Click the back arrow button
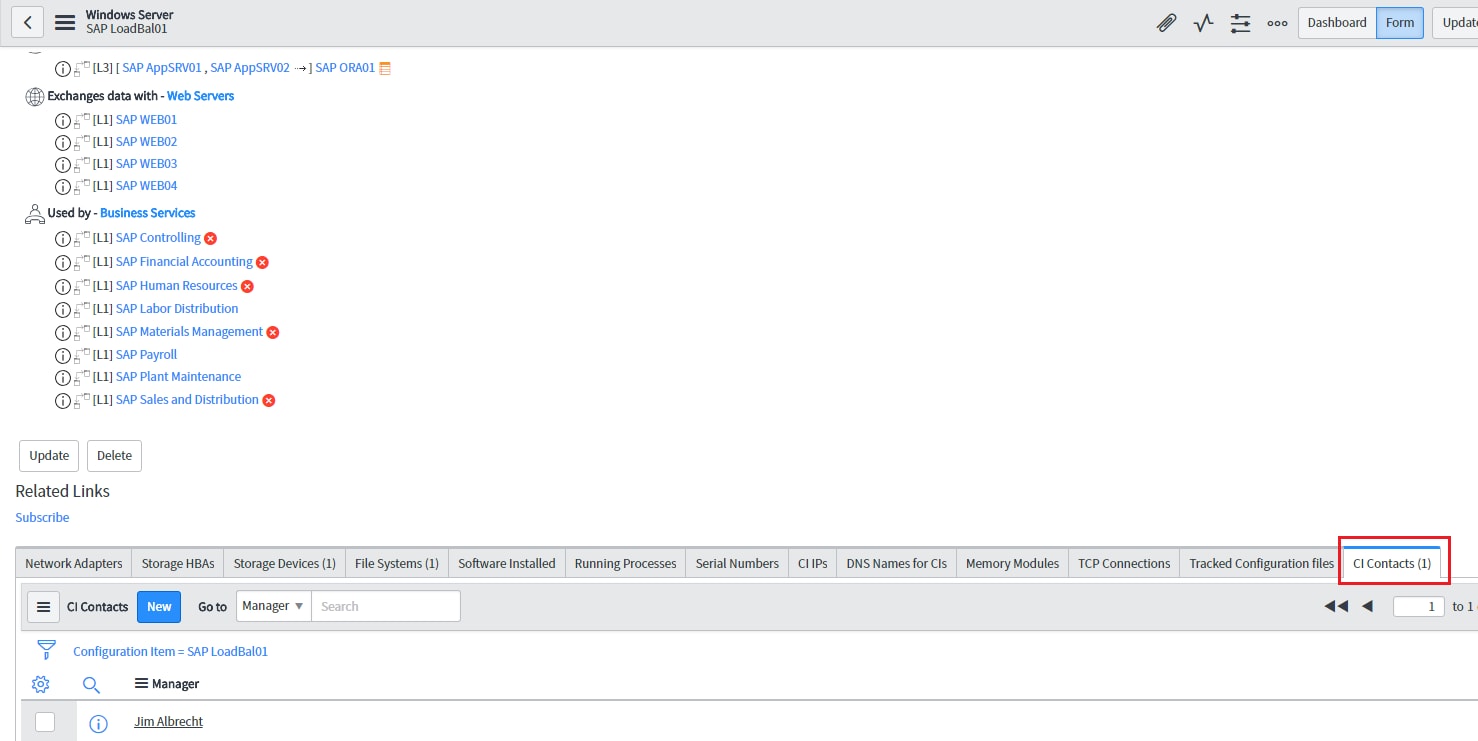 pos(27,22)
